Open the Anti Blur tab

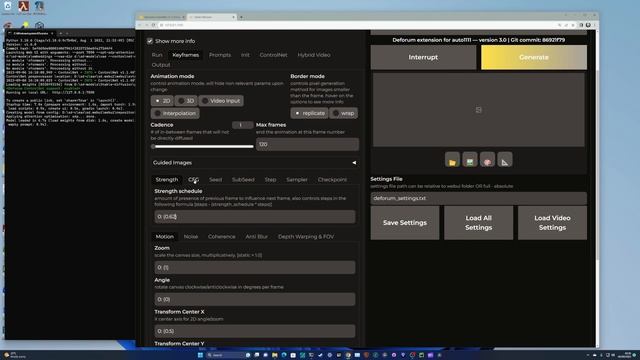(x=257, y=236)
